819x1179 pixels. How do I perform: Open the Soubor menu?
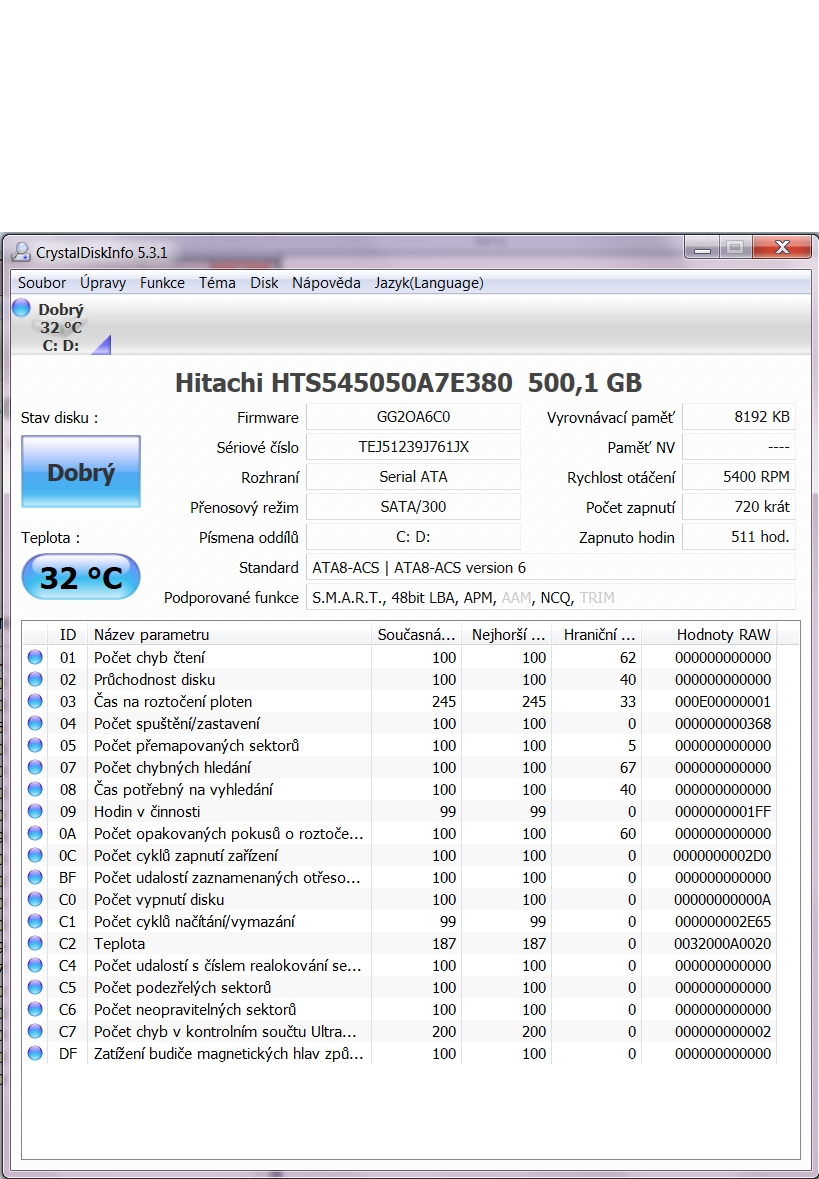pyautogui.click(x=42, y=283)
